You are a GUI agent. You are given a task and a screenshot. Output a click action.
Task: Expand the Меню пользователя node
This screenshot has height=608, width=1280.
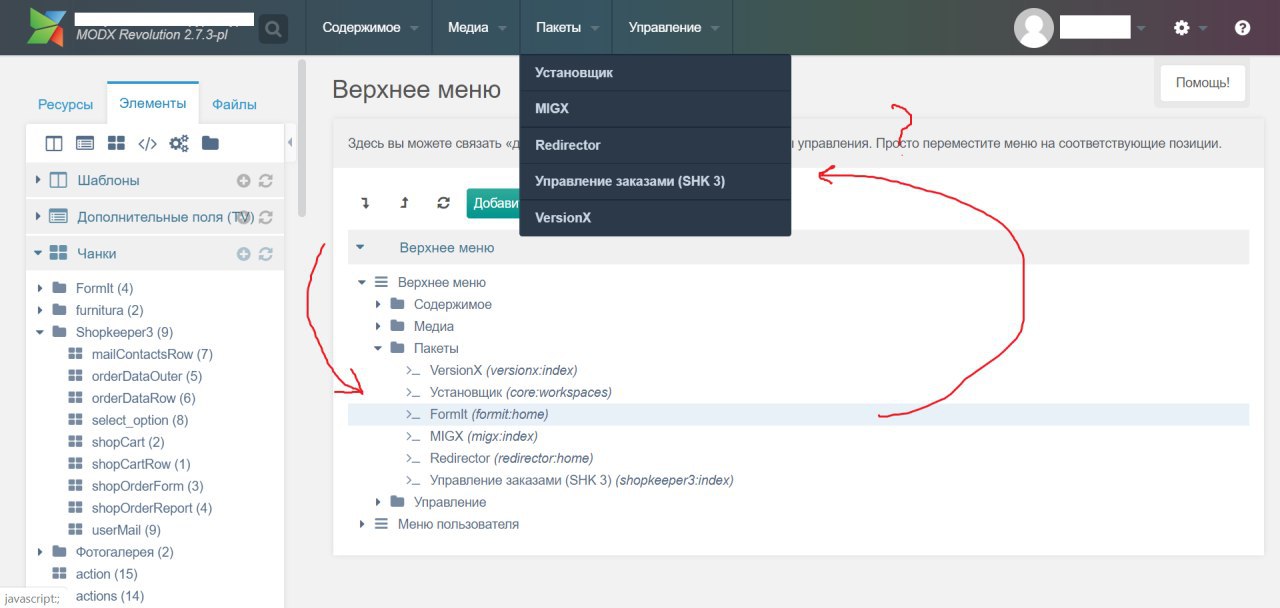(x=362, y=524)
